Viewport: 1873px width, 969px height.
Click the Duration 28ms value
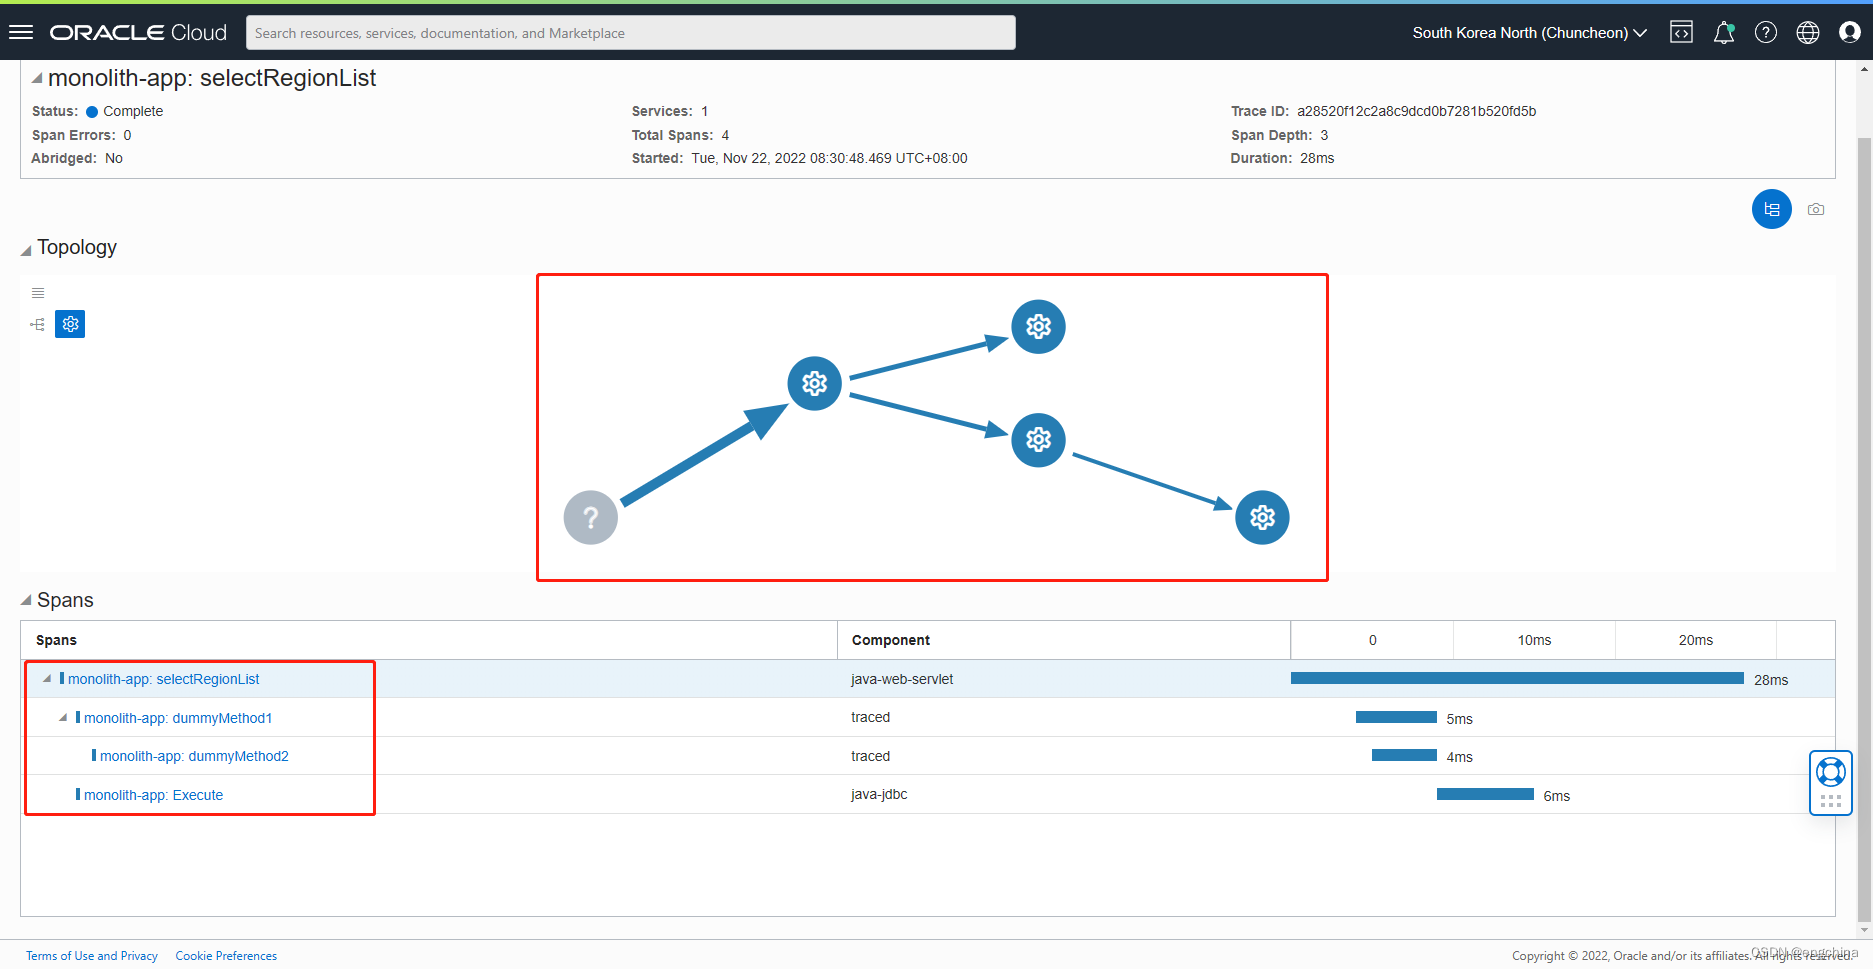click(1317, 158)
